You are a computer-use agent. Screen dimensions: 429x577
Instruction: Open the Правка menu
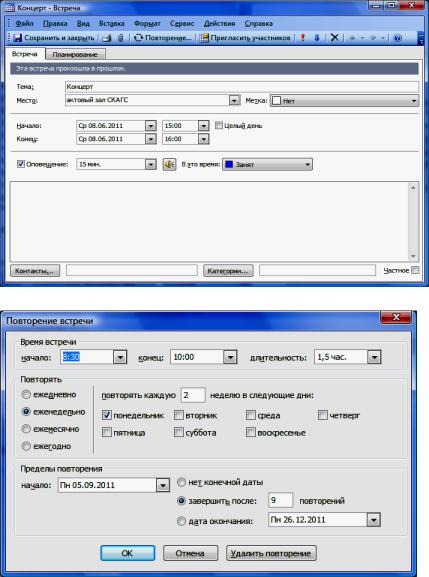click(x=55, y=24)
